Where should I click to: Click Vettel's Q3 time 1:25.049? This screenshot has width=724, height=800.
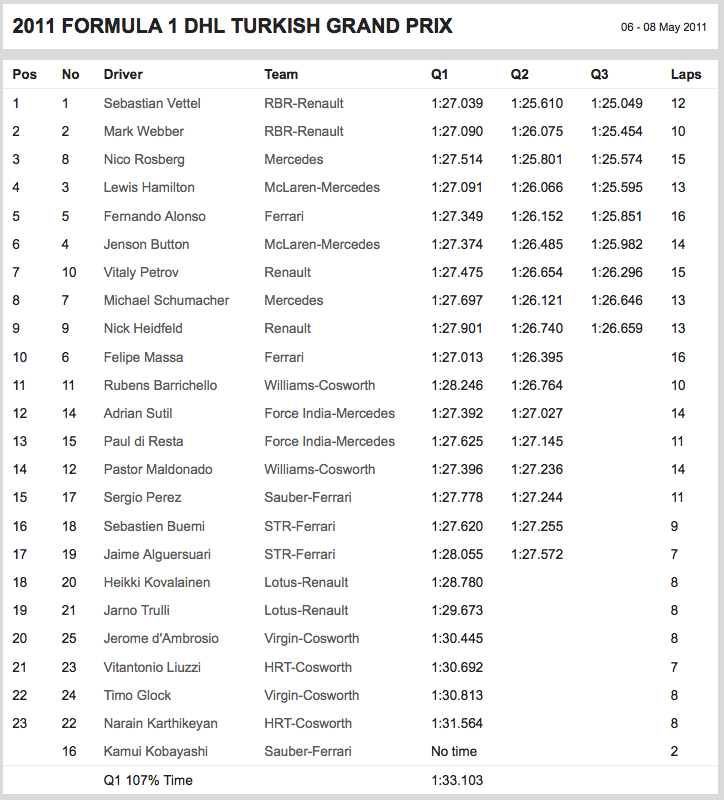pos(617,103)
